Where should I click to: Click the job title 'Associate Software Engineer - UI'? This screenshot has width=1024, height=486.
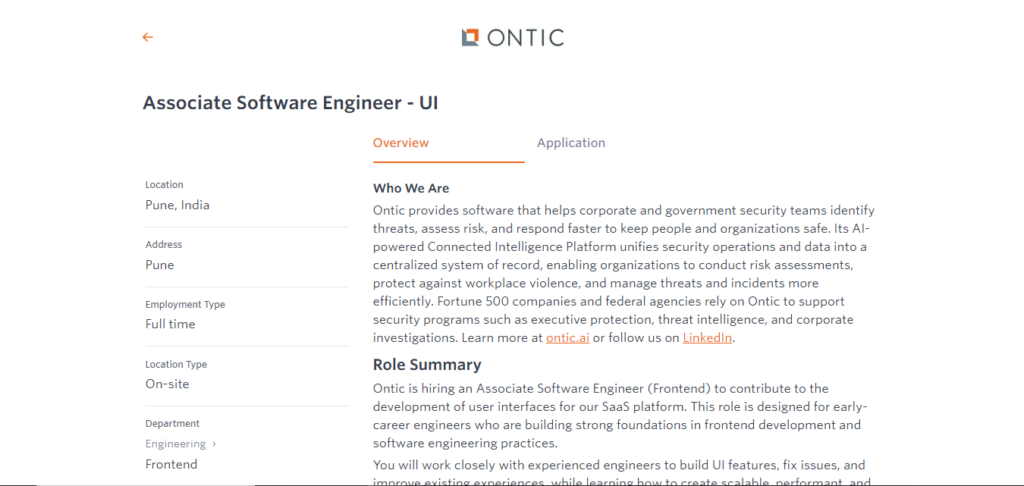point(290,103)
